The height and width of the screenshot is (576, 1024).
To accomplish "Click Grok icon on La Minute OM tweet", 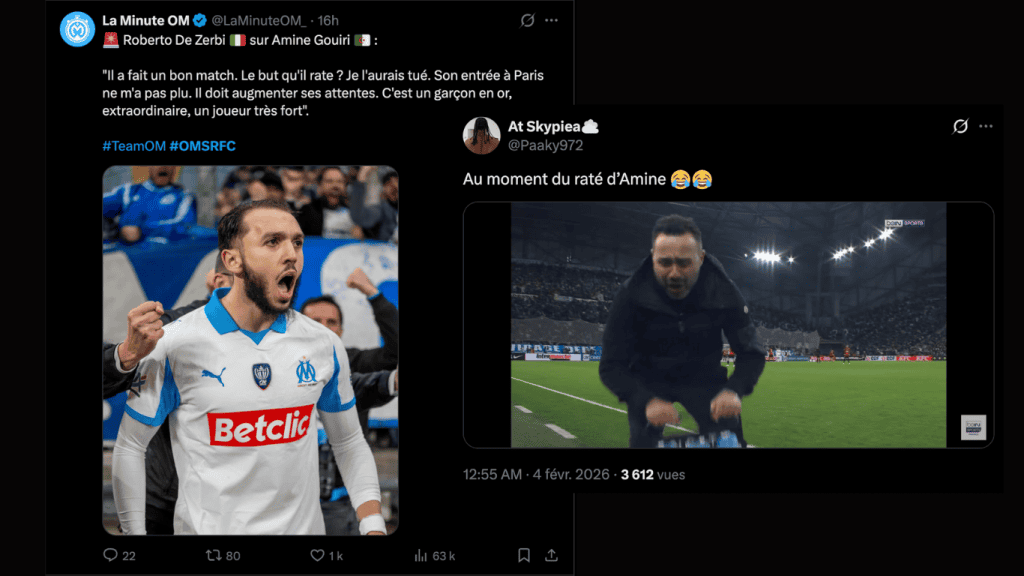I will pyautogui.click(x=527, y=20).
